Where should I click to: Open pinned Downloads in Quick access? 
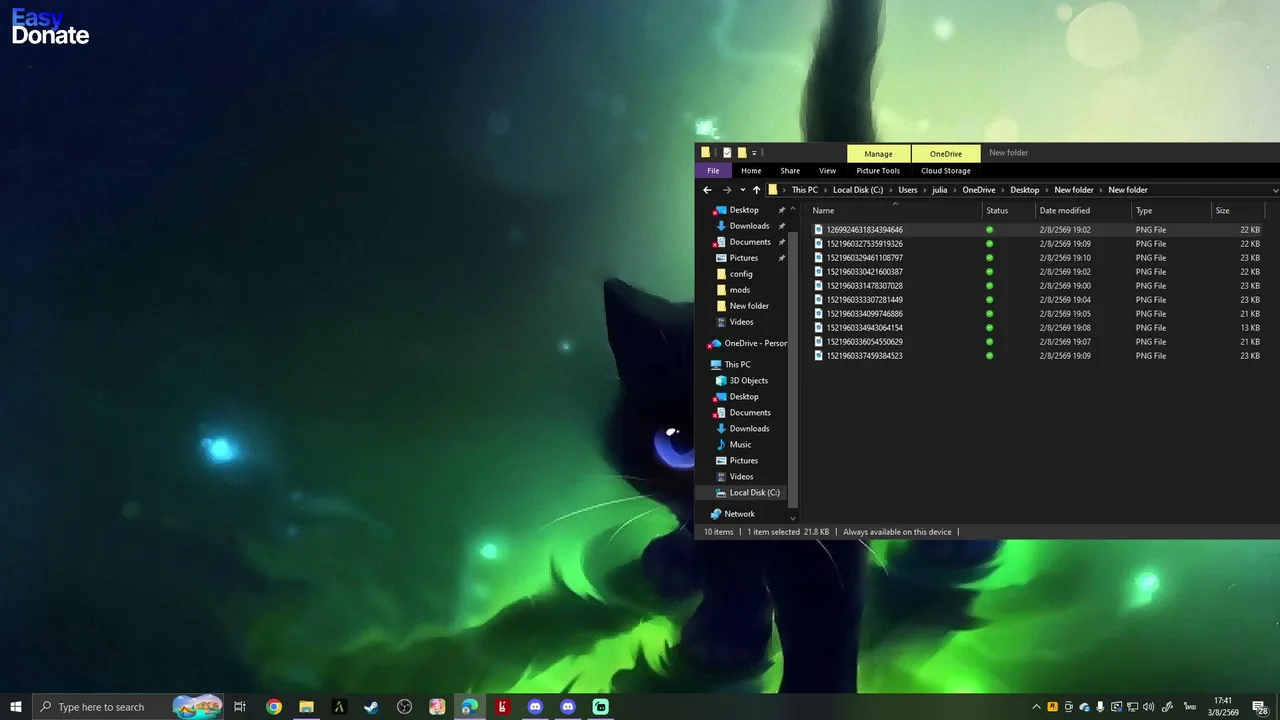749,226
